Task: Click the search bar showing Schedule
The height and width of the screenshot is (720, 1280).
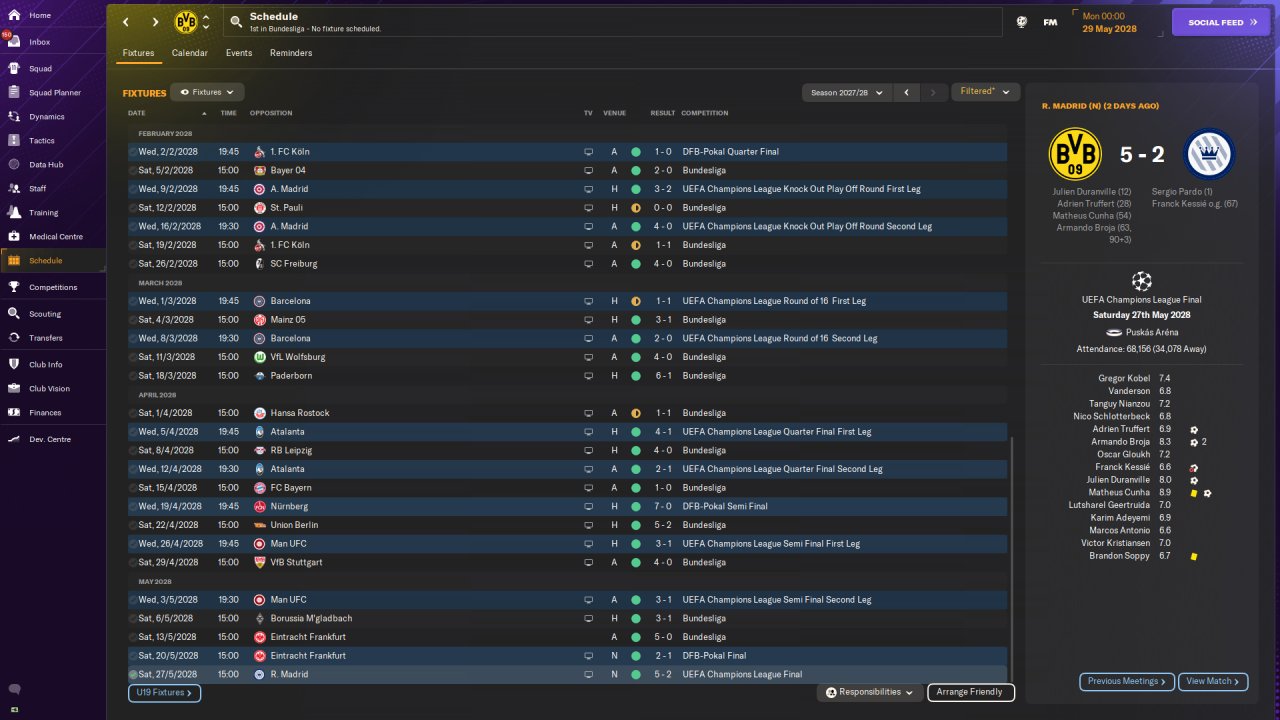Action: (613, 22)
